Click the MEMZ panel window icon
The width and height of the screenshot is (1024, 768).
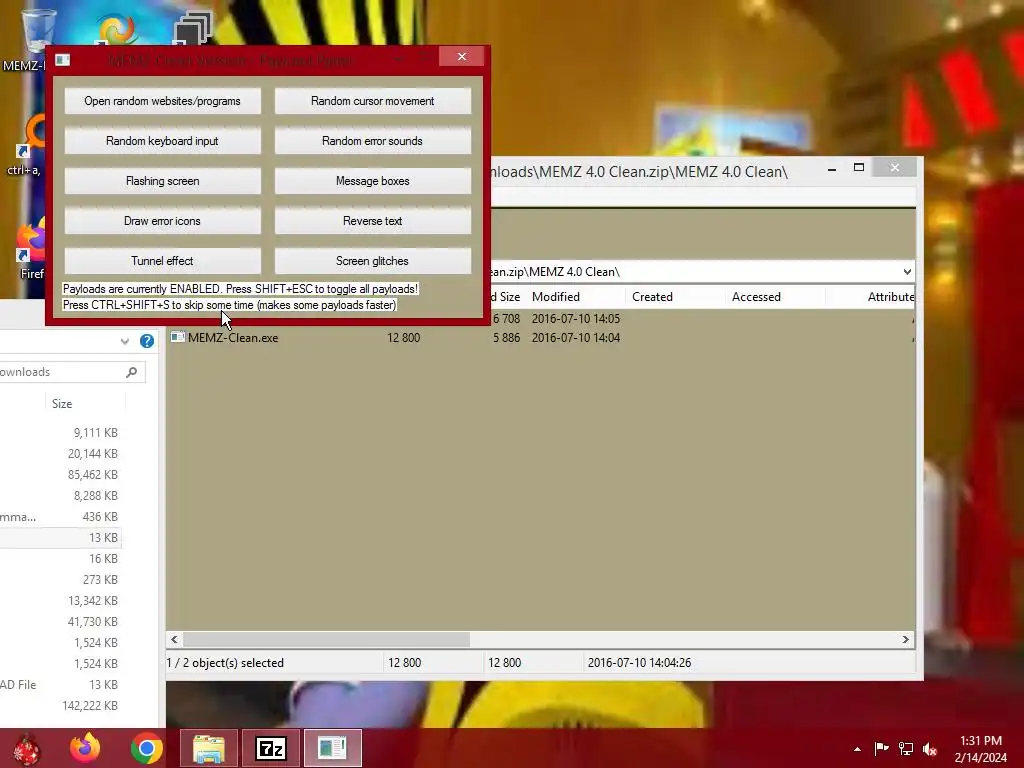click(x=63, y=60)
